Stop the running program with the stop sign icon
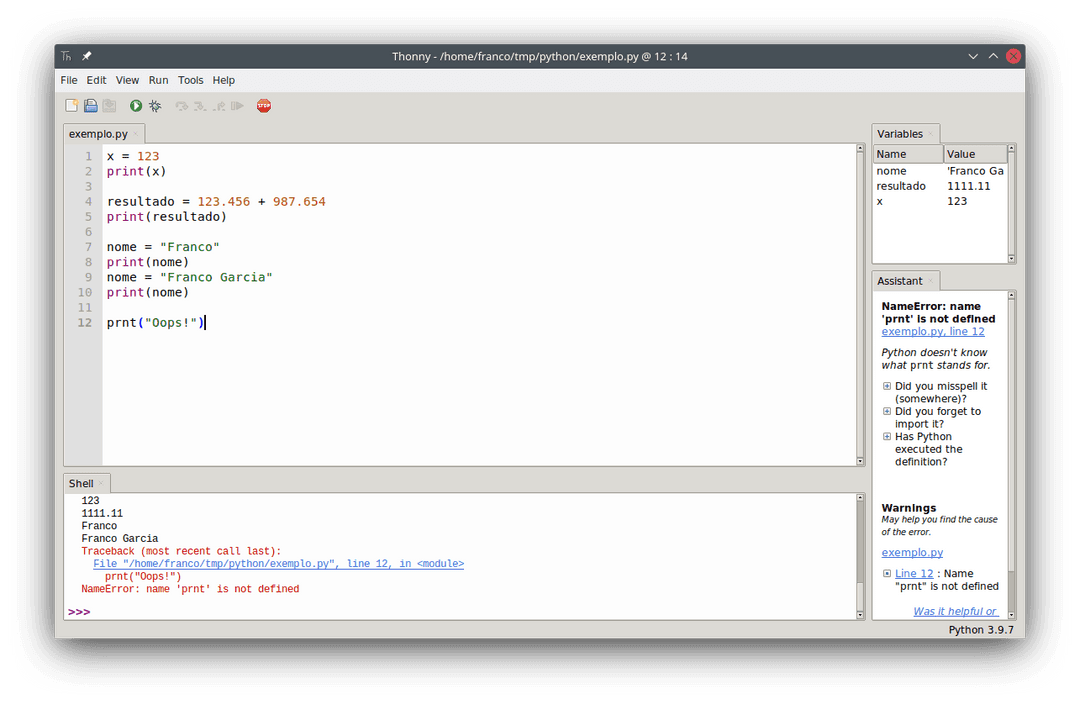1080x703 pixels. click(x=263, y=105)
